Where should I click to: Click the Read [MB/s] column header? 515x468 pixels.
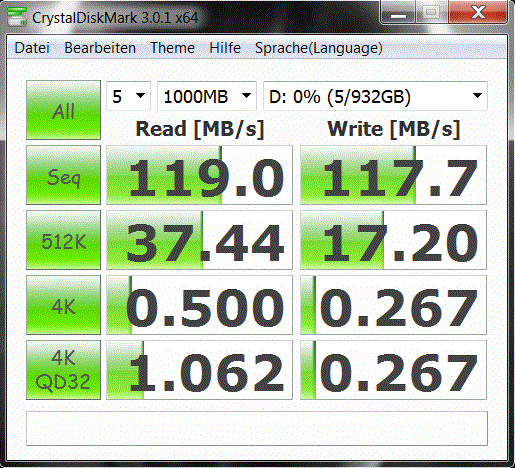click(200, 129)
